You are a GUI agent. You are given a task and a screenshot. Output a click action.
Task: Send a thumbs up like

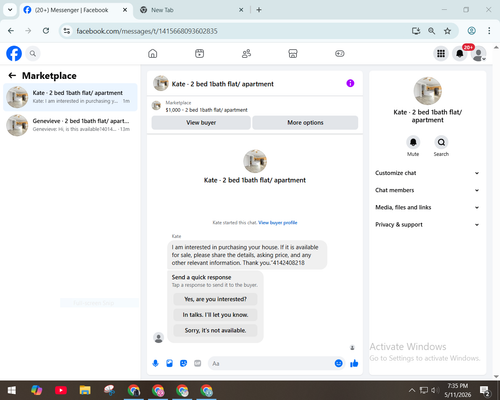(x=354, y=363)
